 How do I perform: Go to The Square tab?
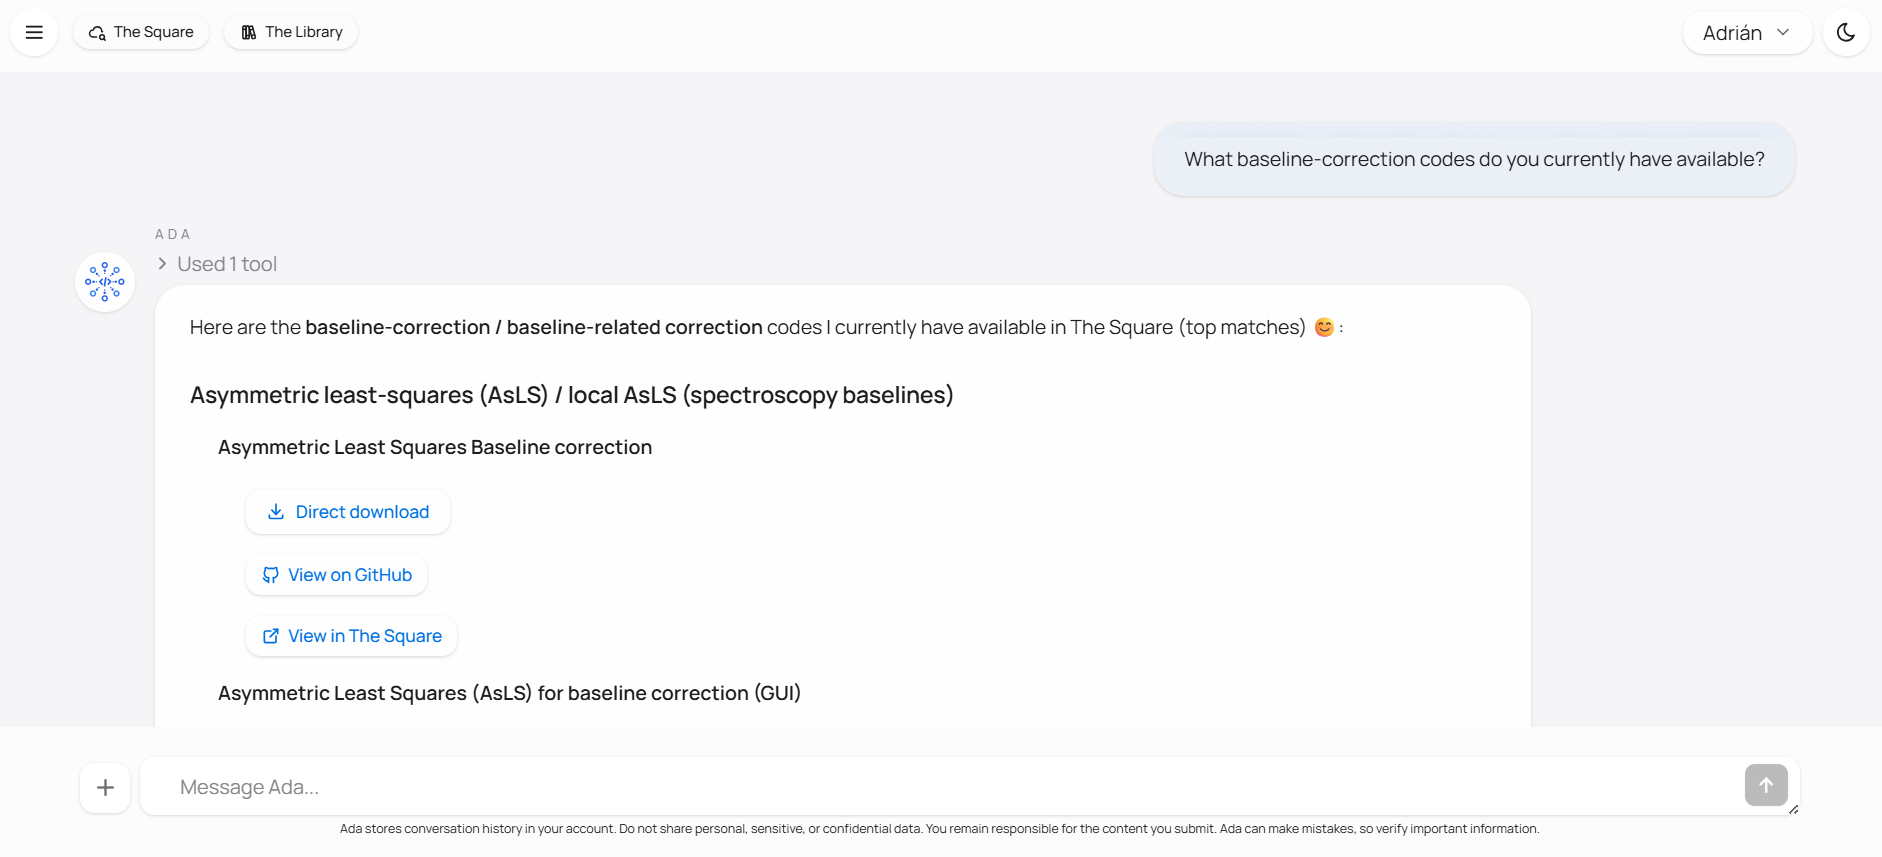[141, 32]
